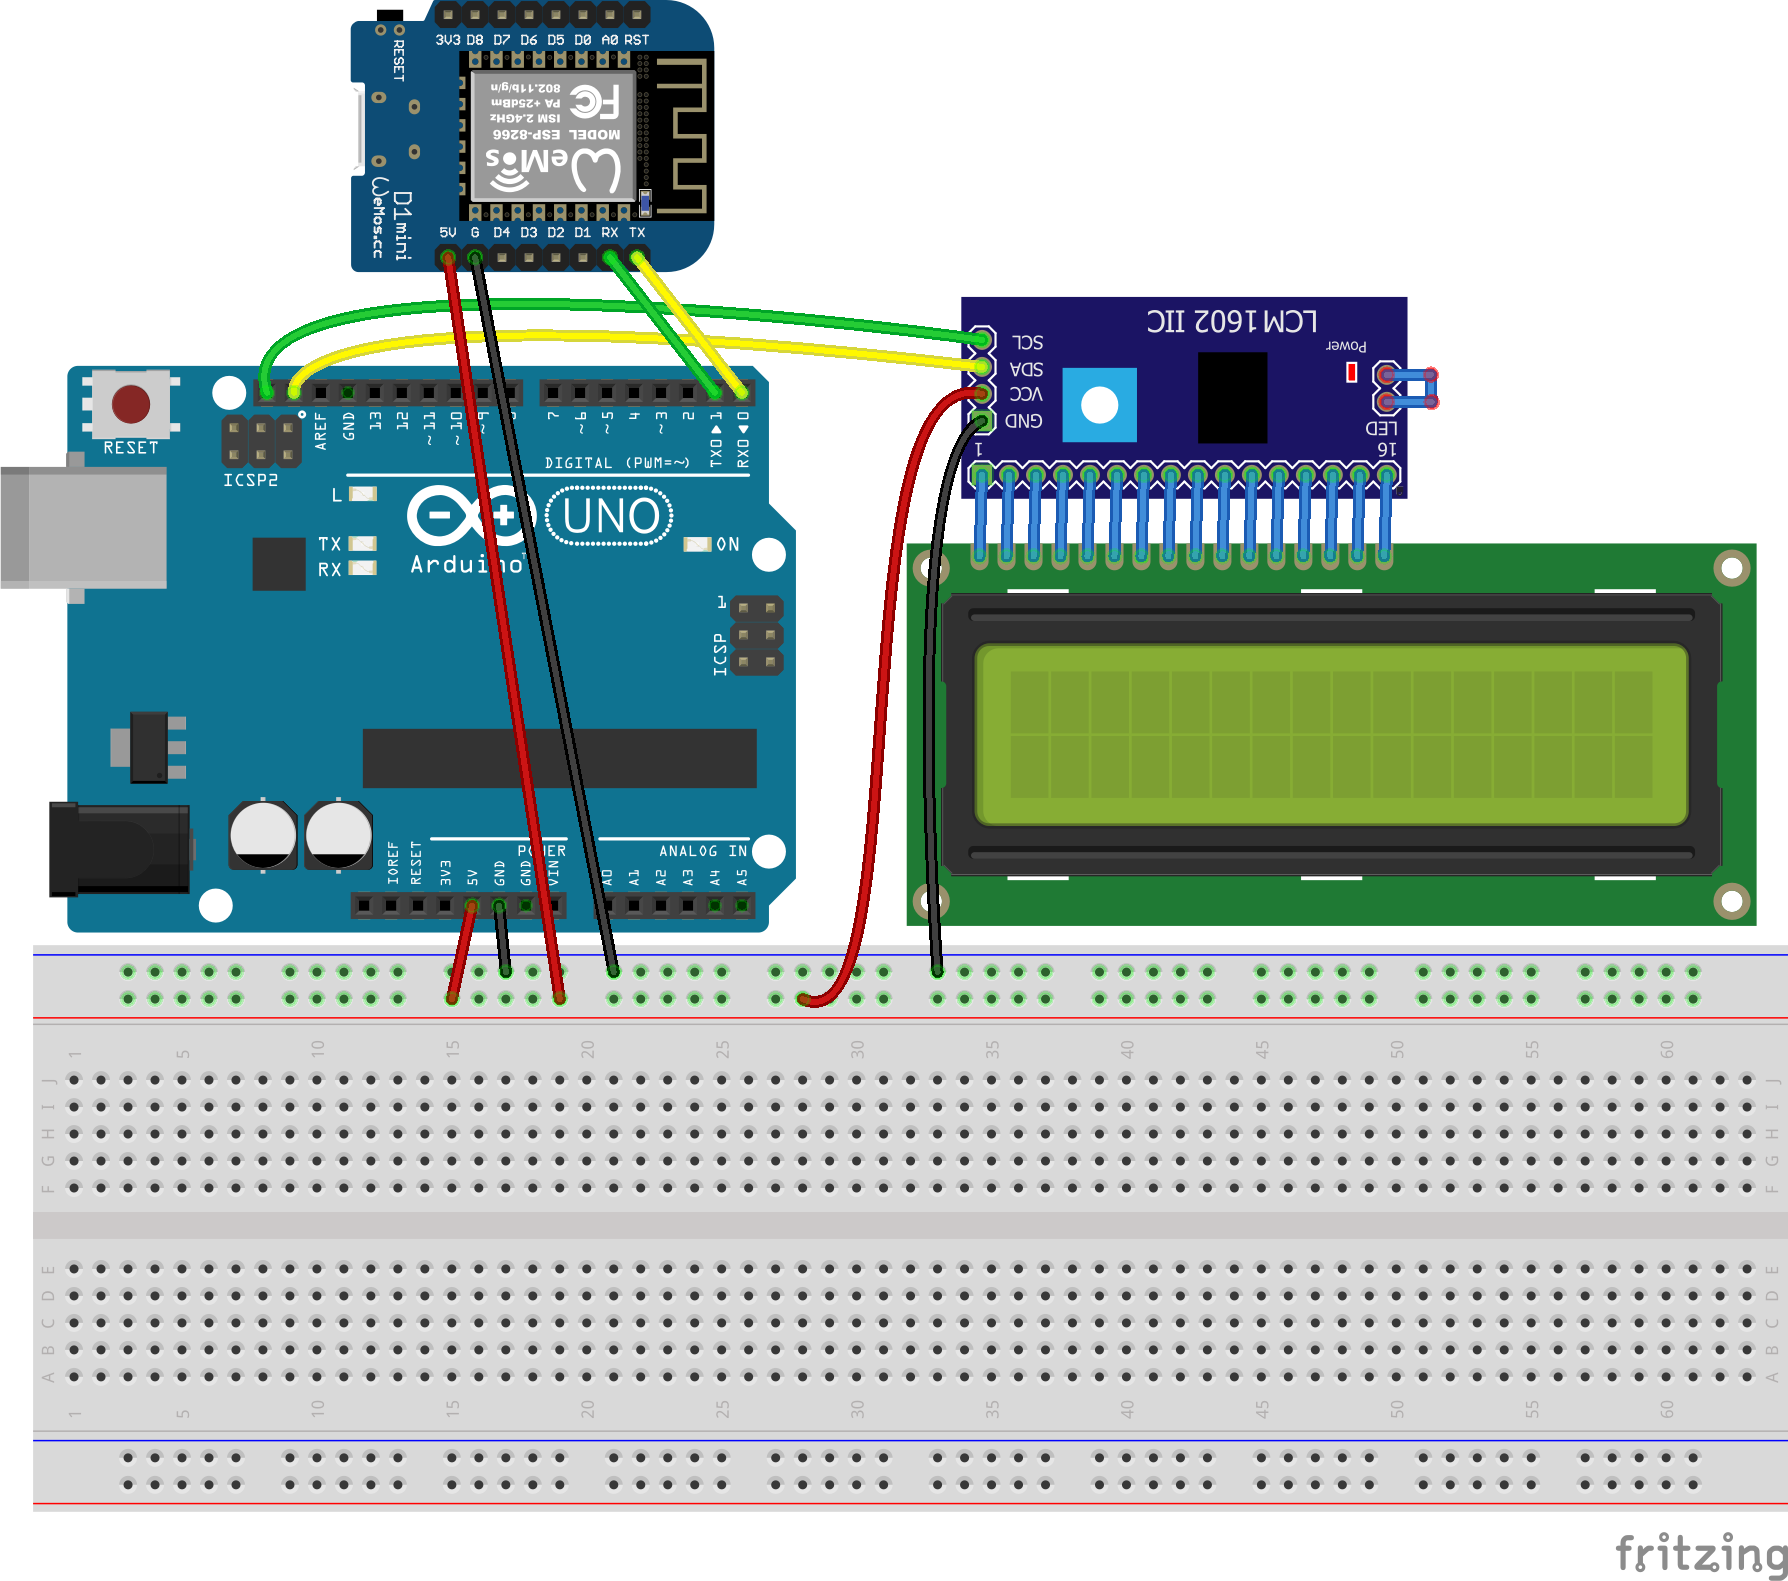This screenshot has height=1581, width=1788.
Task: Click the blue contrast trimpot on the IIC backpack
Action: pyautogui.click(x=1100, y=405)
